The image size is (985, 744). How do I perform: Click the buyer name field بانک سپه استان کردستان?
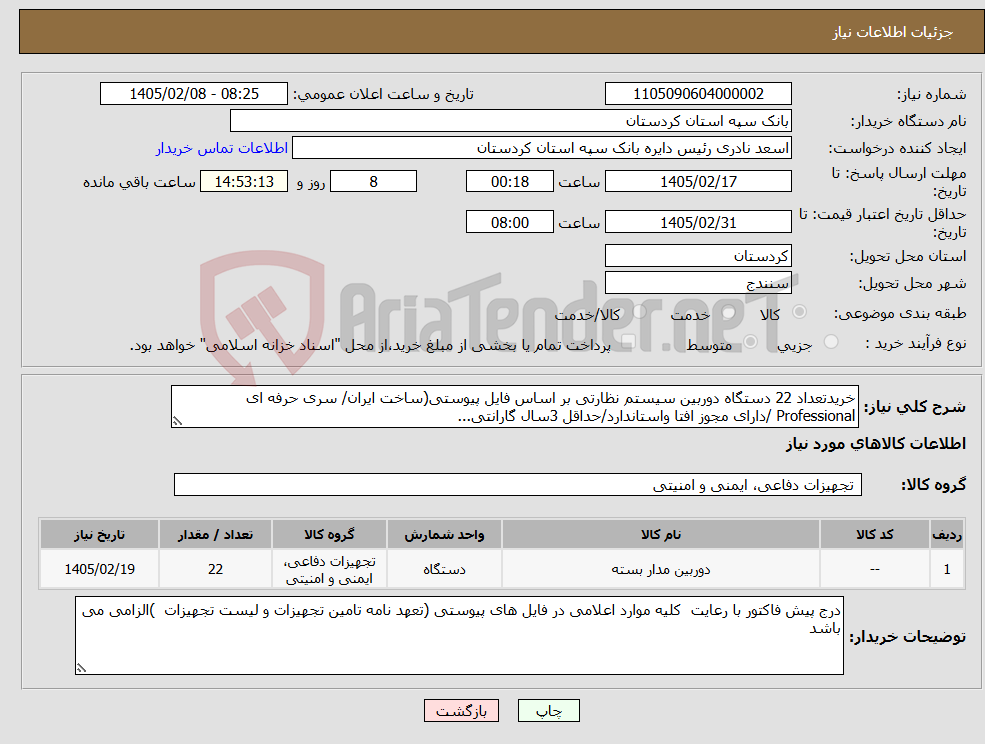point(511,121)
